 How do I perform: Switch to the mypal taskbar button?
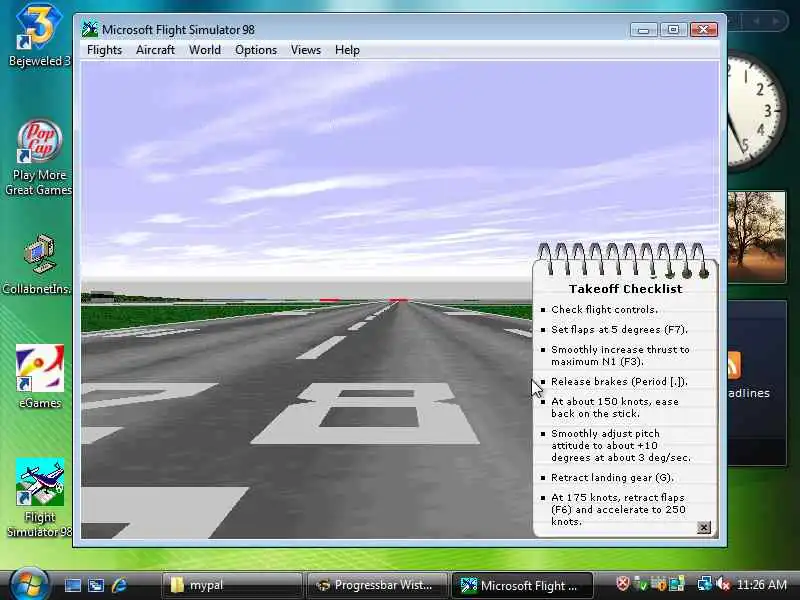click(232, 585)
